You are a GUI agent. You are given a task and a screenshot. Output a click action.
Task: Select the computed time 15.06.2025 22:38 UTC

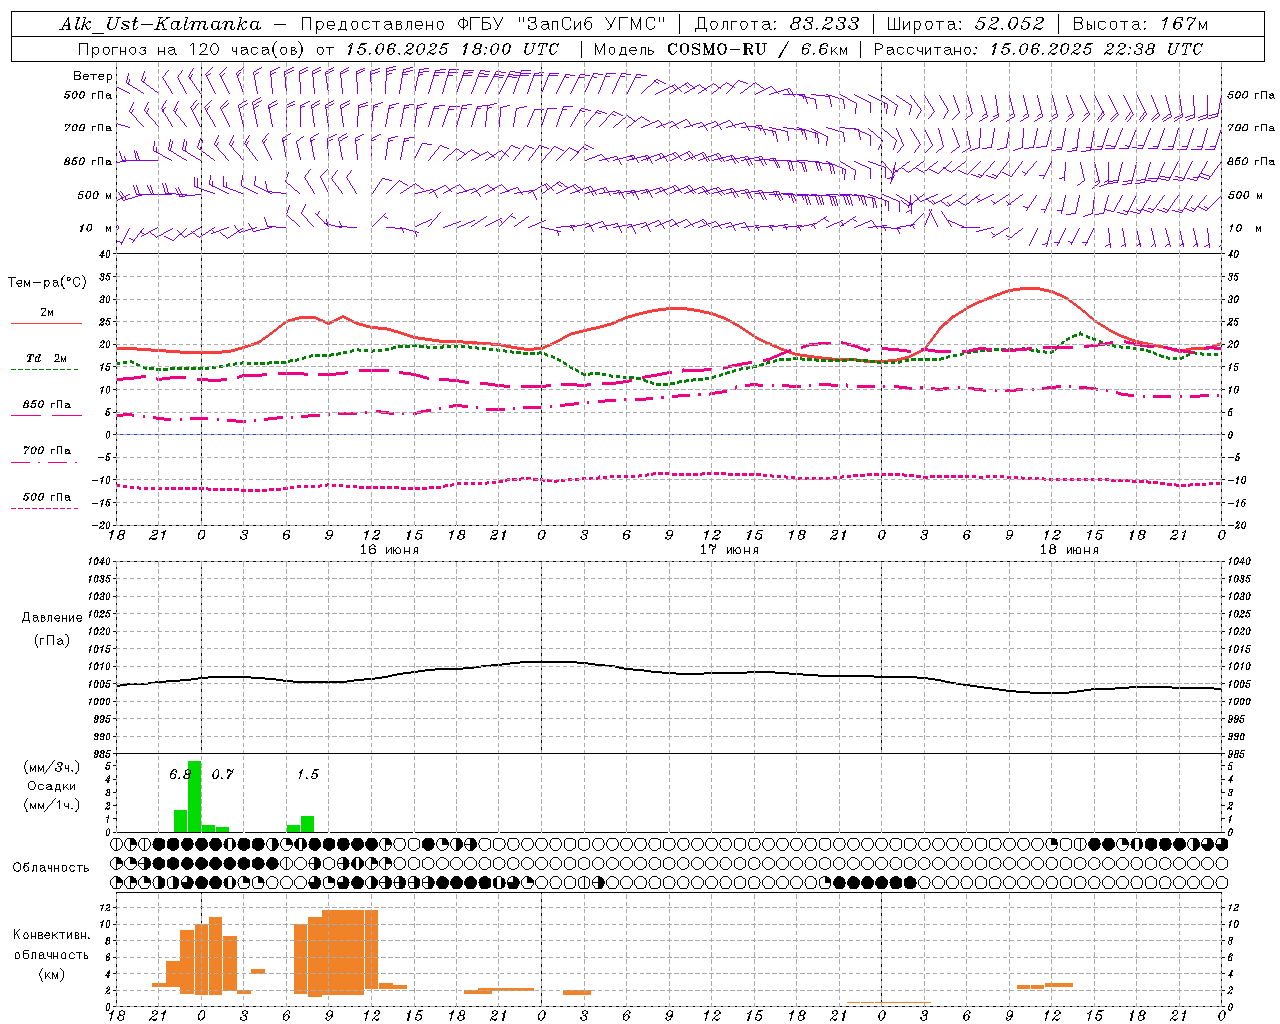(1096, 49)
